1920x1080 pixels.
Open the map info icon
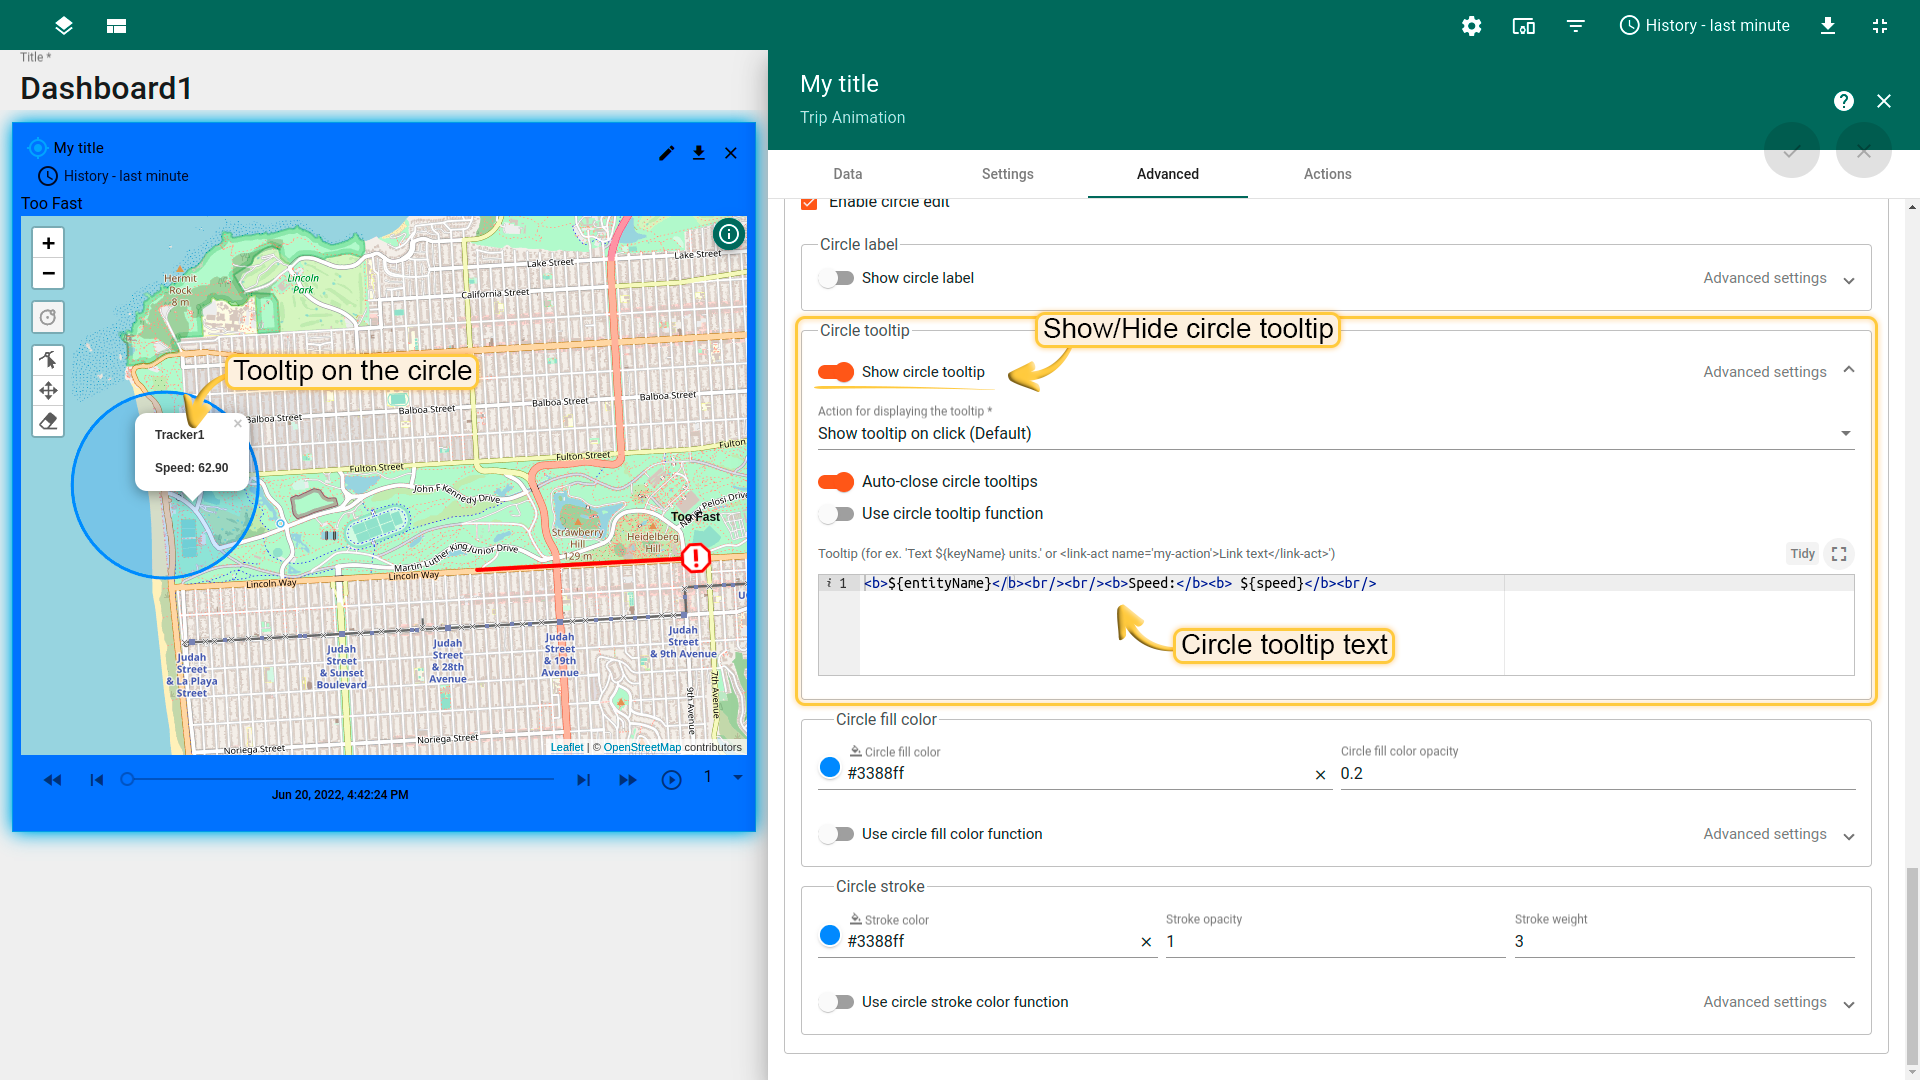click(729, 234)
